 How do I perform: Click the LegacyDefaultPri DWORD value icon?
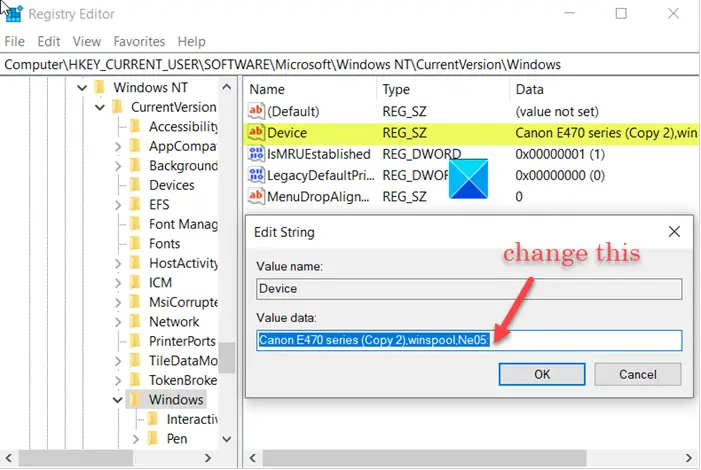point(256,175)
